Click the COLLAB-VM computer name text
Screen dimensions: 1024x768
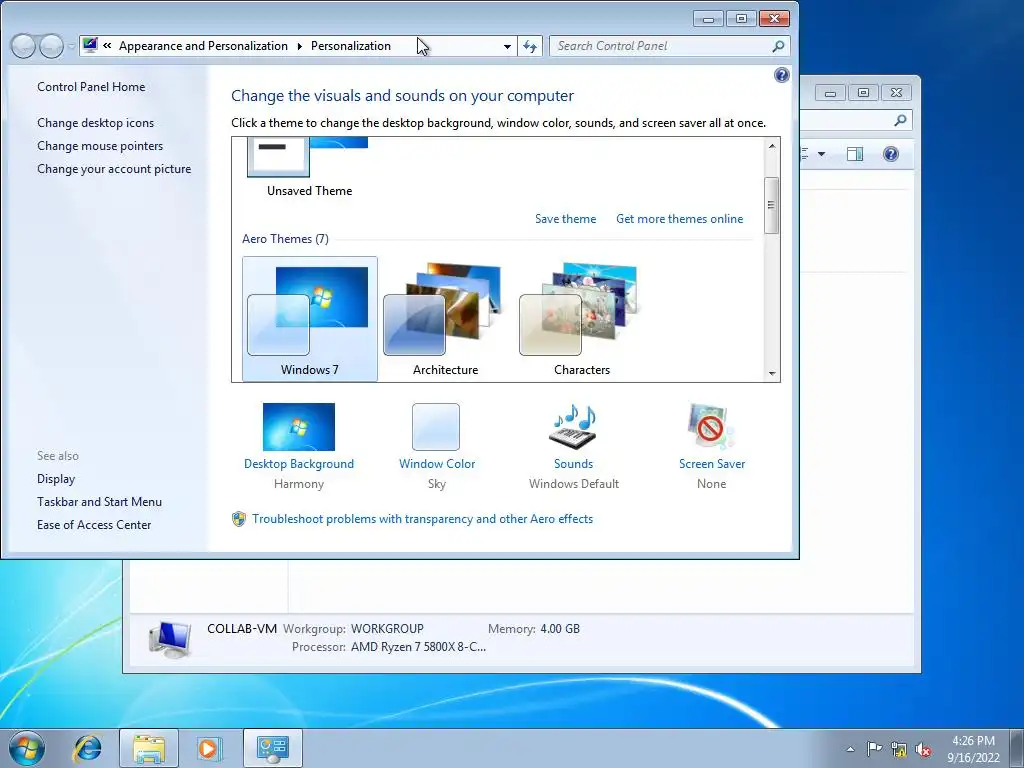242,628
